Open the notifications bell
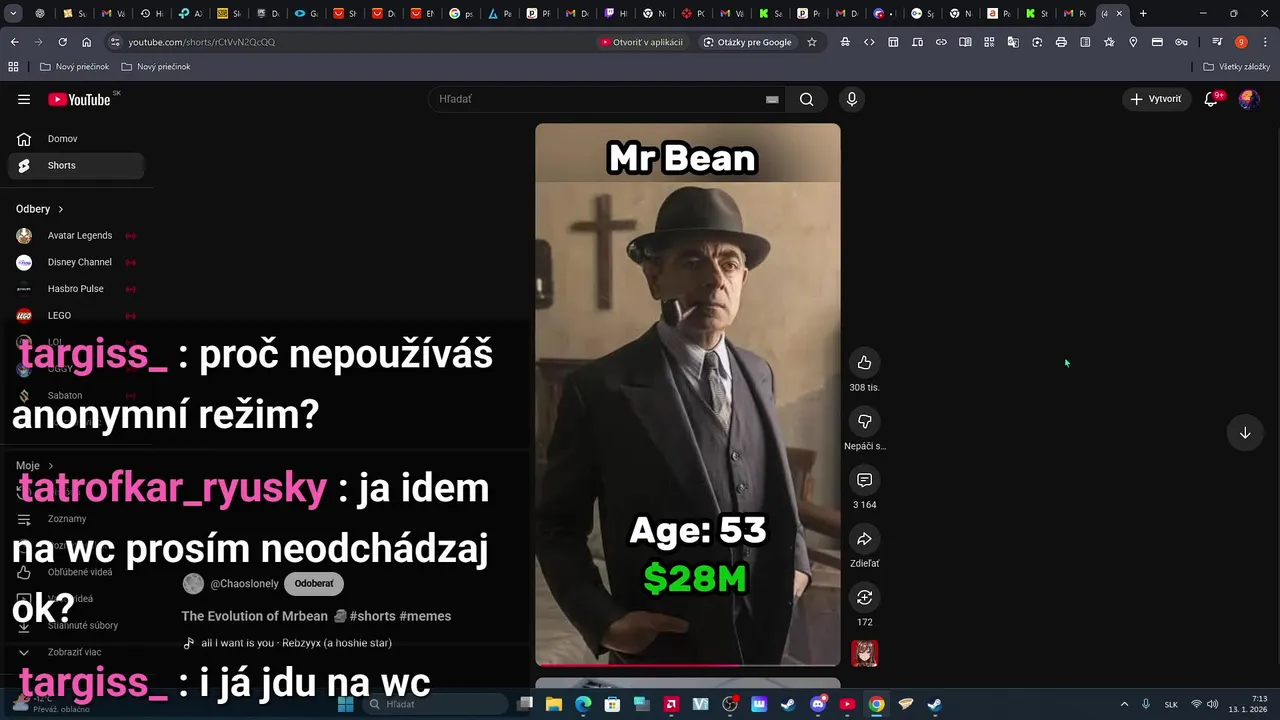1280x720 pixels. pos(1211,99)
